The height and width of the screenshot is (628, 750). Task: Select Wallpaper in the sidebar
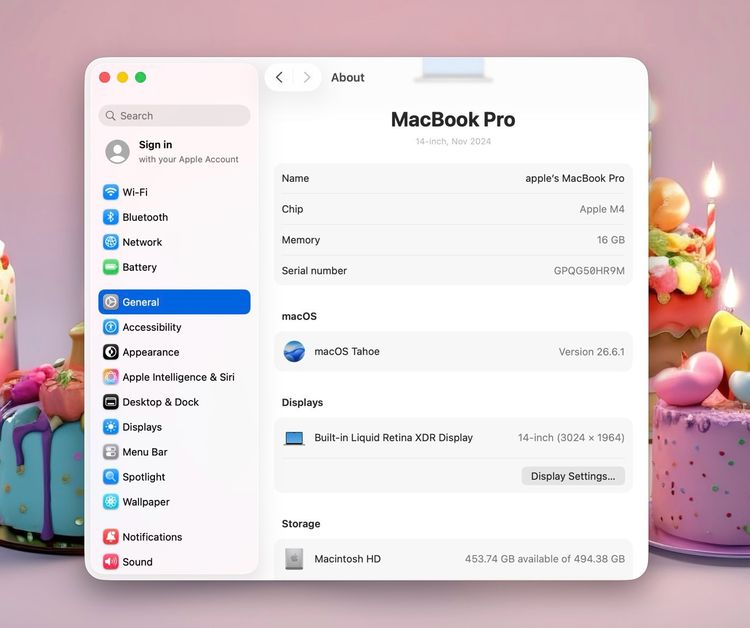(x=175, y=502)
